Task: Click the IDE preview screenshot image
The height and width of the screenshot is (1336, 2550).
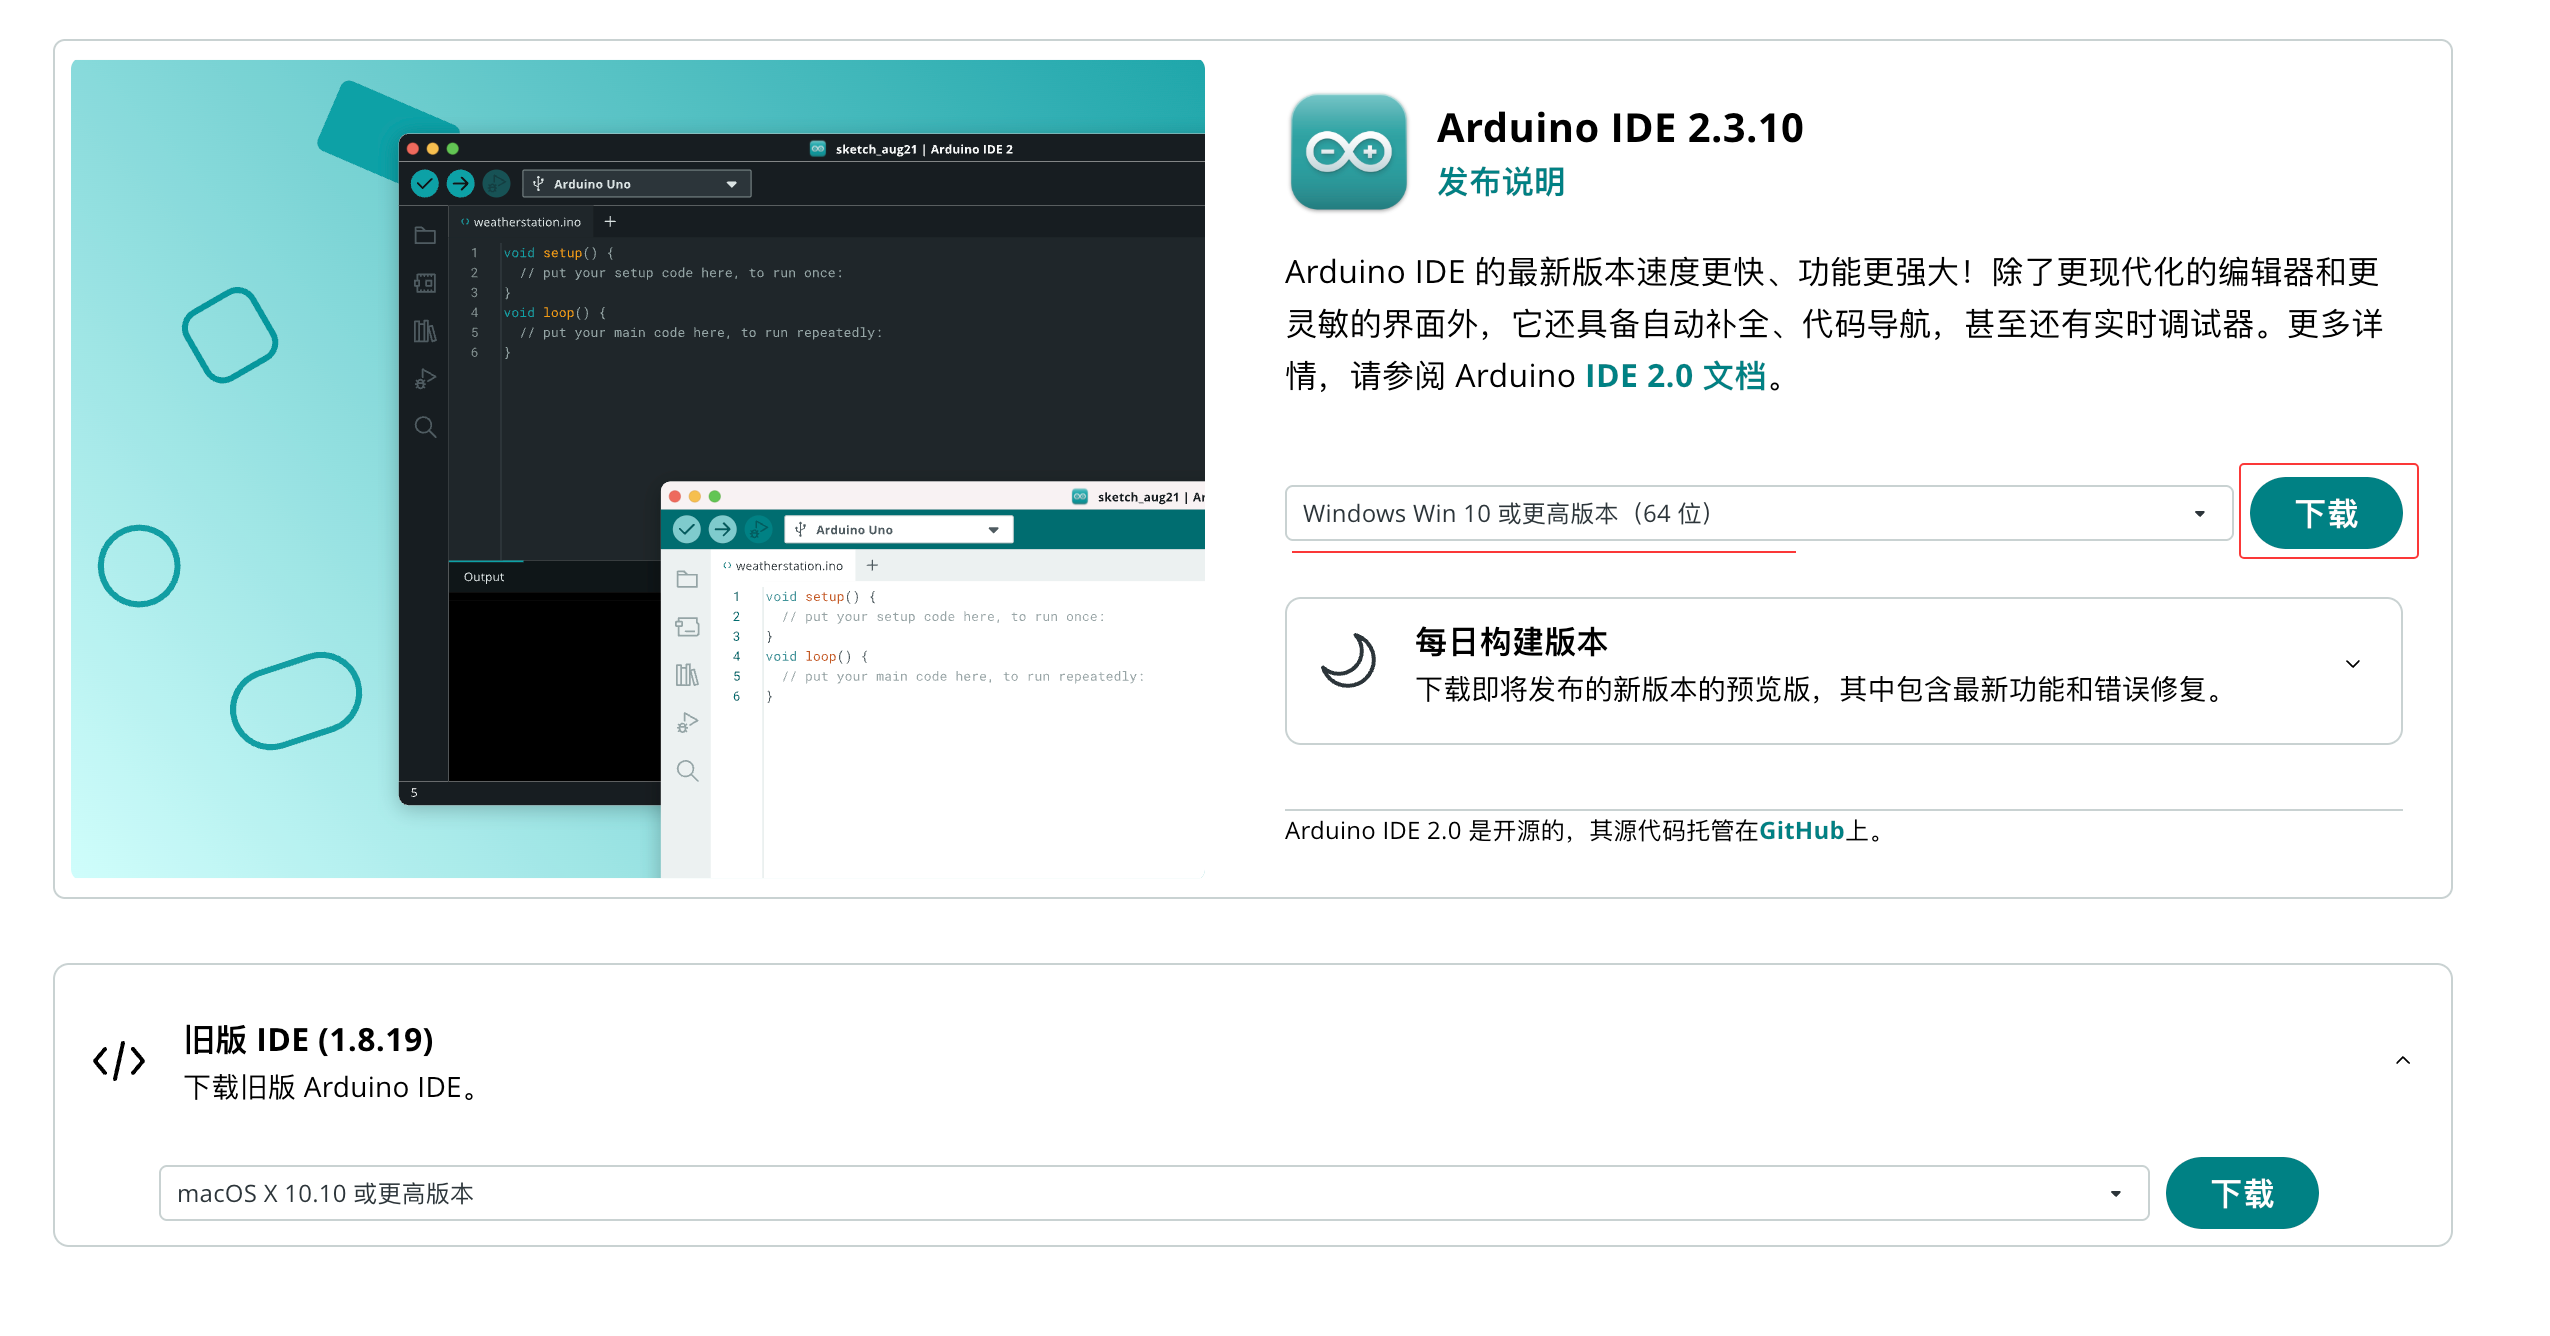Action: [x=638, y=469]
